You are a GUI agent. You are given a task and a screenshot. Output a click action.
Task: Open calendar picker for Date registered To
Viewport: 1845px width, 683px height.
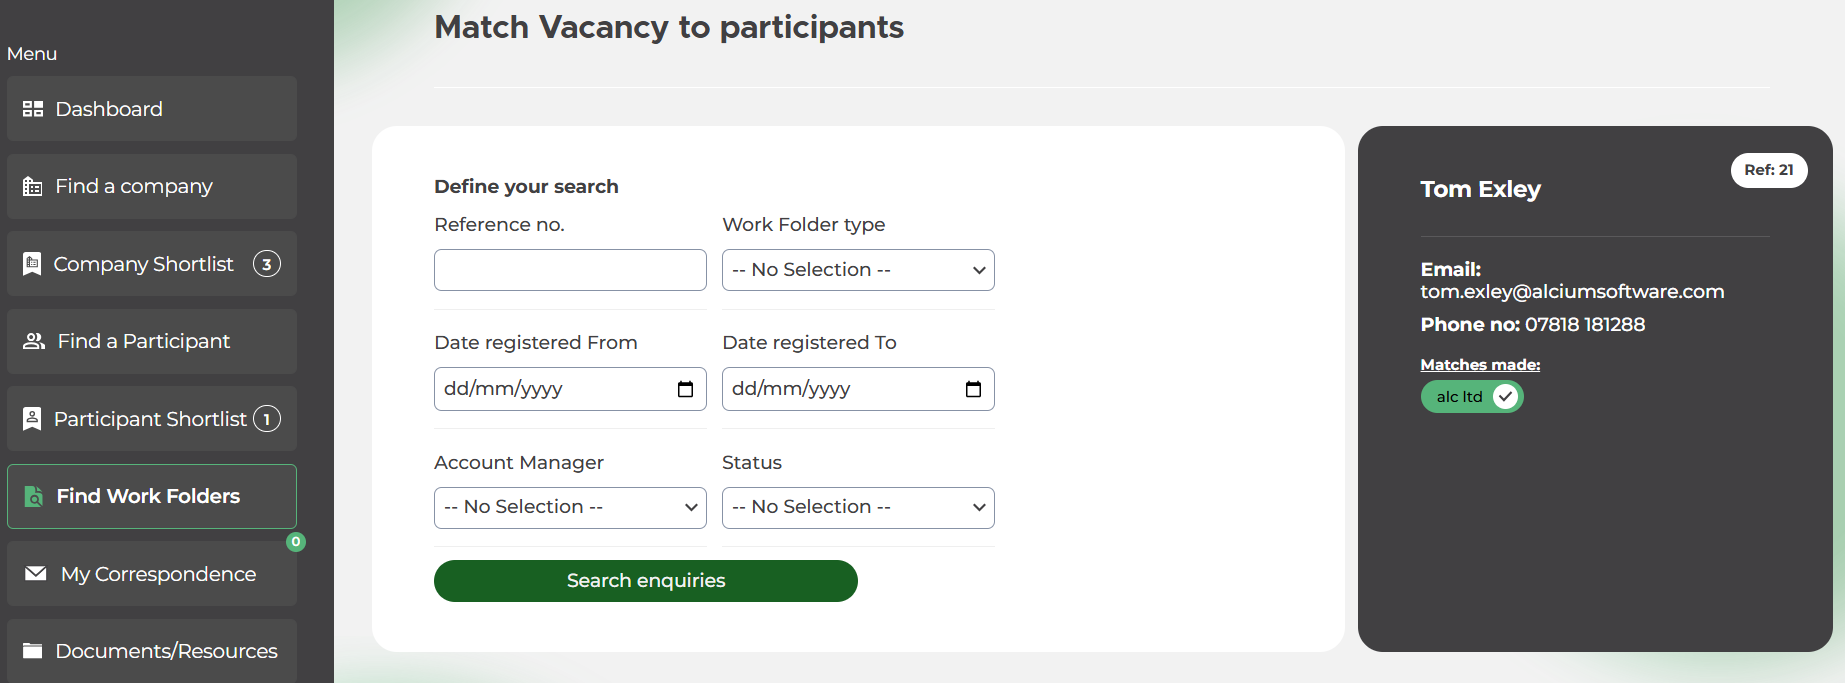tap(973, 389)
